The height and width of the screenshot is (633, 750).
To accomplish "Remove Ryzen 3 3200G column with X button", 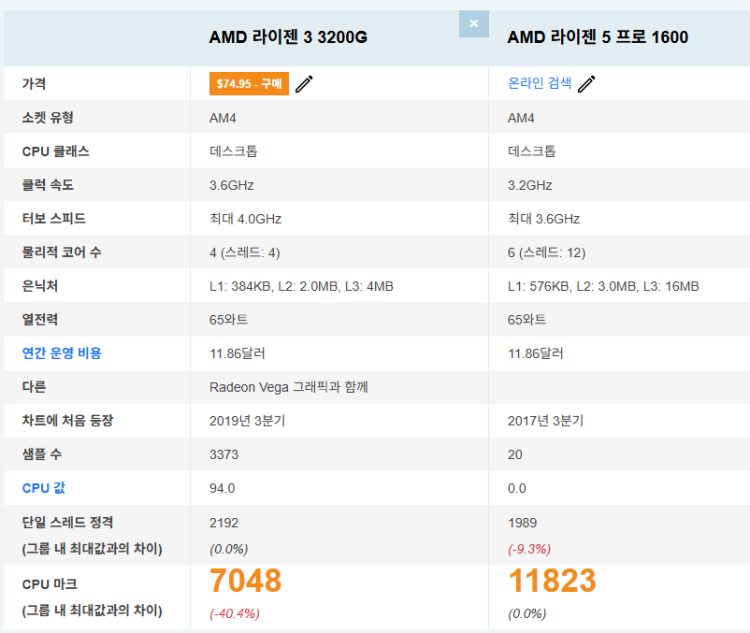I will point(474,23).
